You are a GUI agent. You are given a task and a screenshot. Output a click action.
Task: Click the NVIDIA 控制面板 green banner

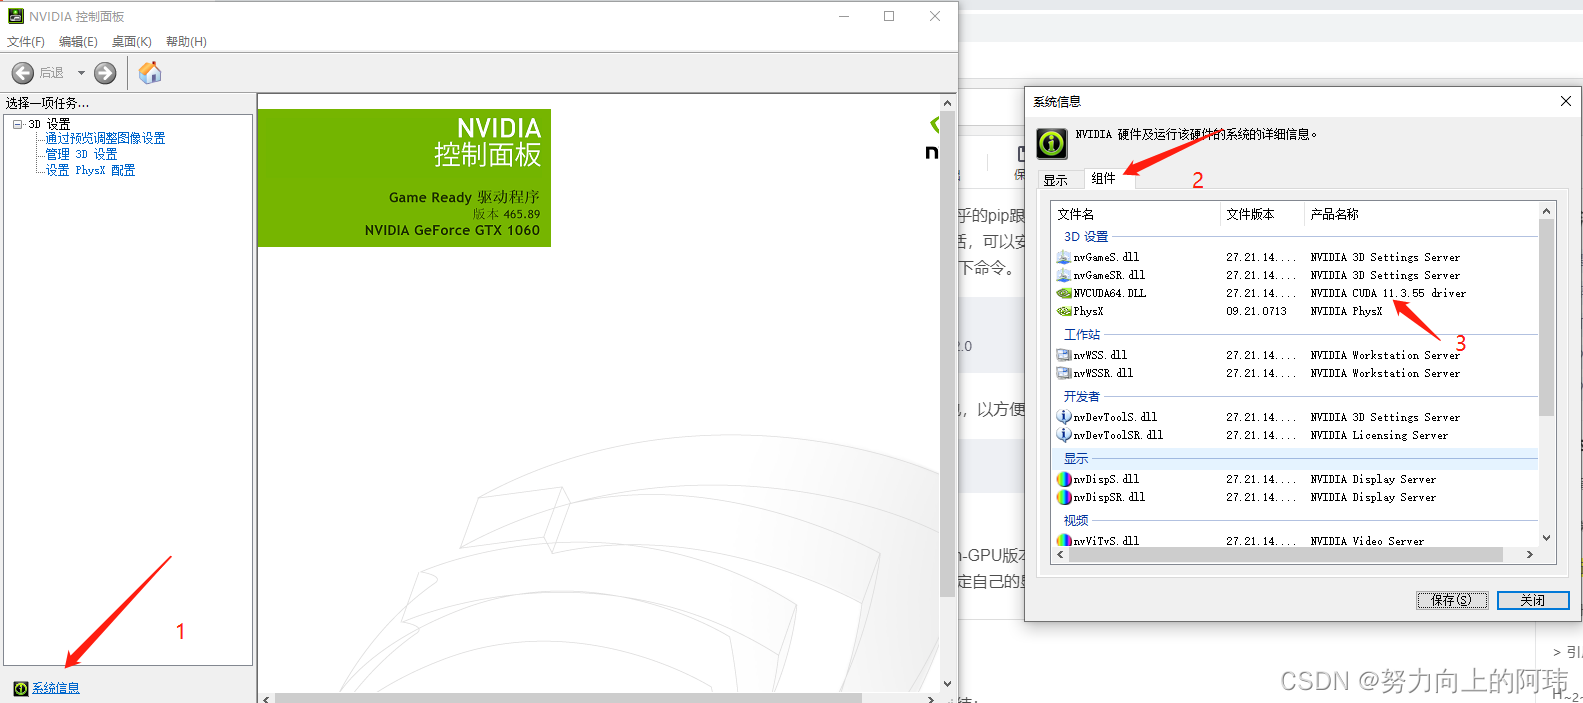pyautogui.click(x=404, y=178)
